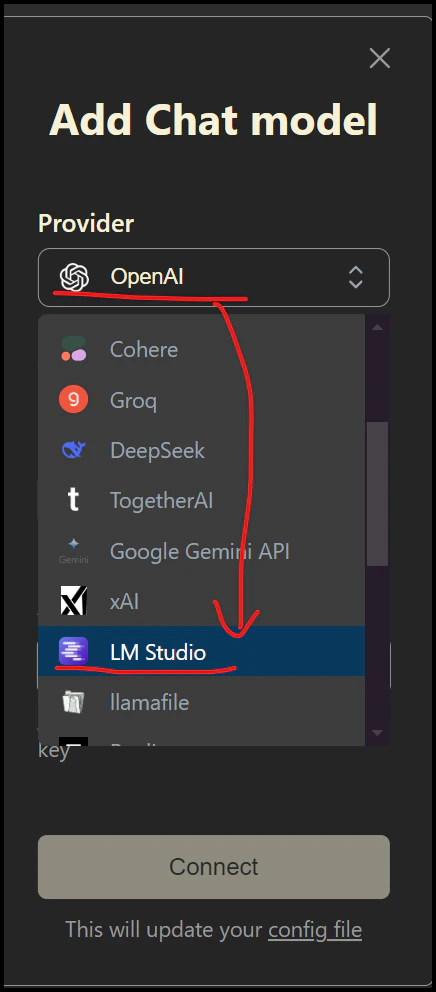Viewport: 436px width, 992px height.
Task: Click the Cohere logo icon
Action: pyautogui.click(x=73, y=349)
